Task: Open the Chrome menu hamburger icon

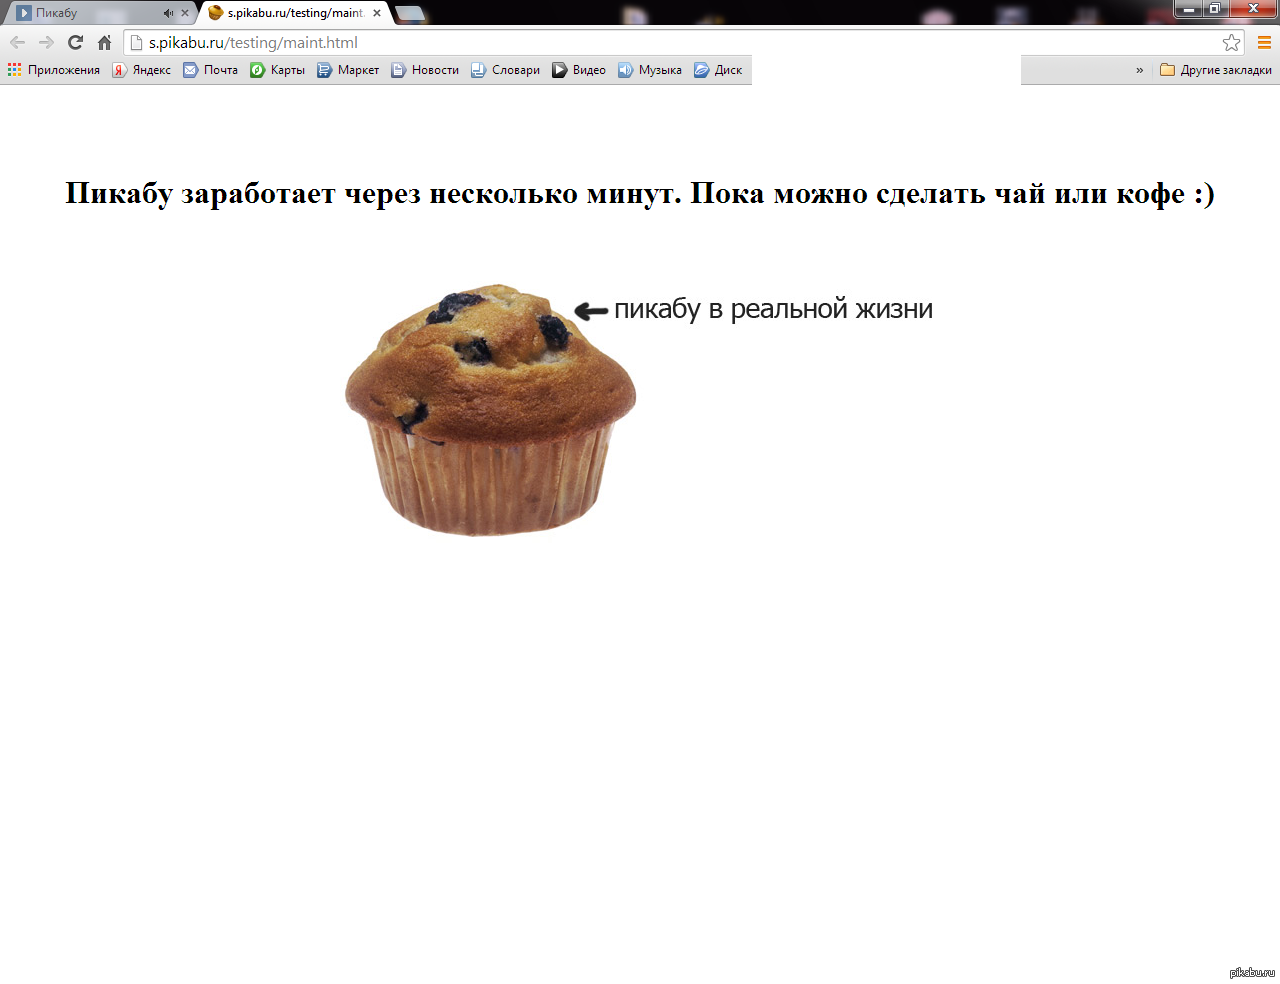Action: point(1264,42)
